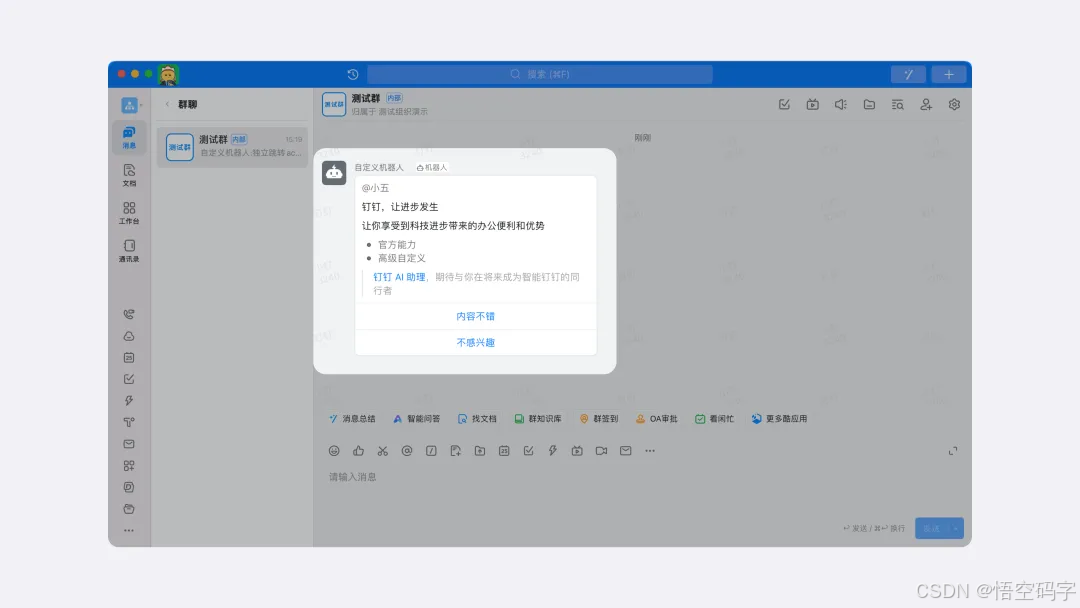Click the more dots at sidebar bottom

(129, 530)
